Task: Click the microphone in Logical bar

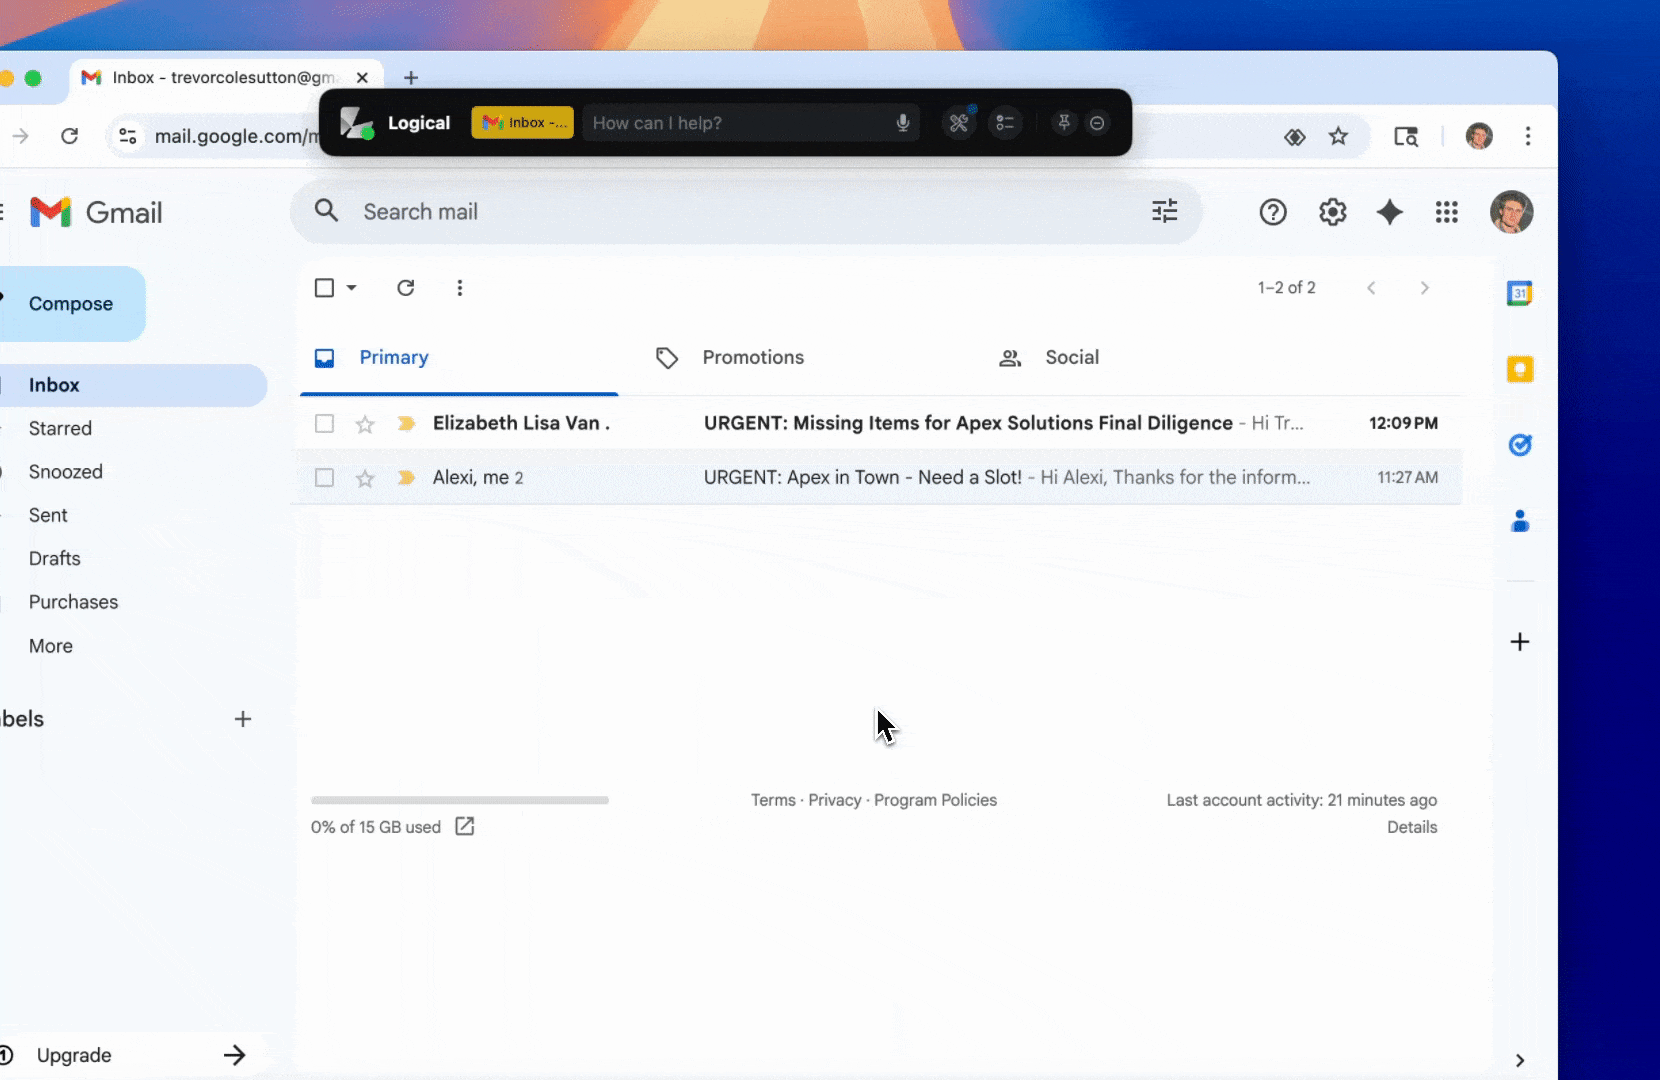Action: tap(902, 123)
